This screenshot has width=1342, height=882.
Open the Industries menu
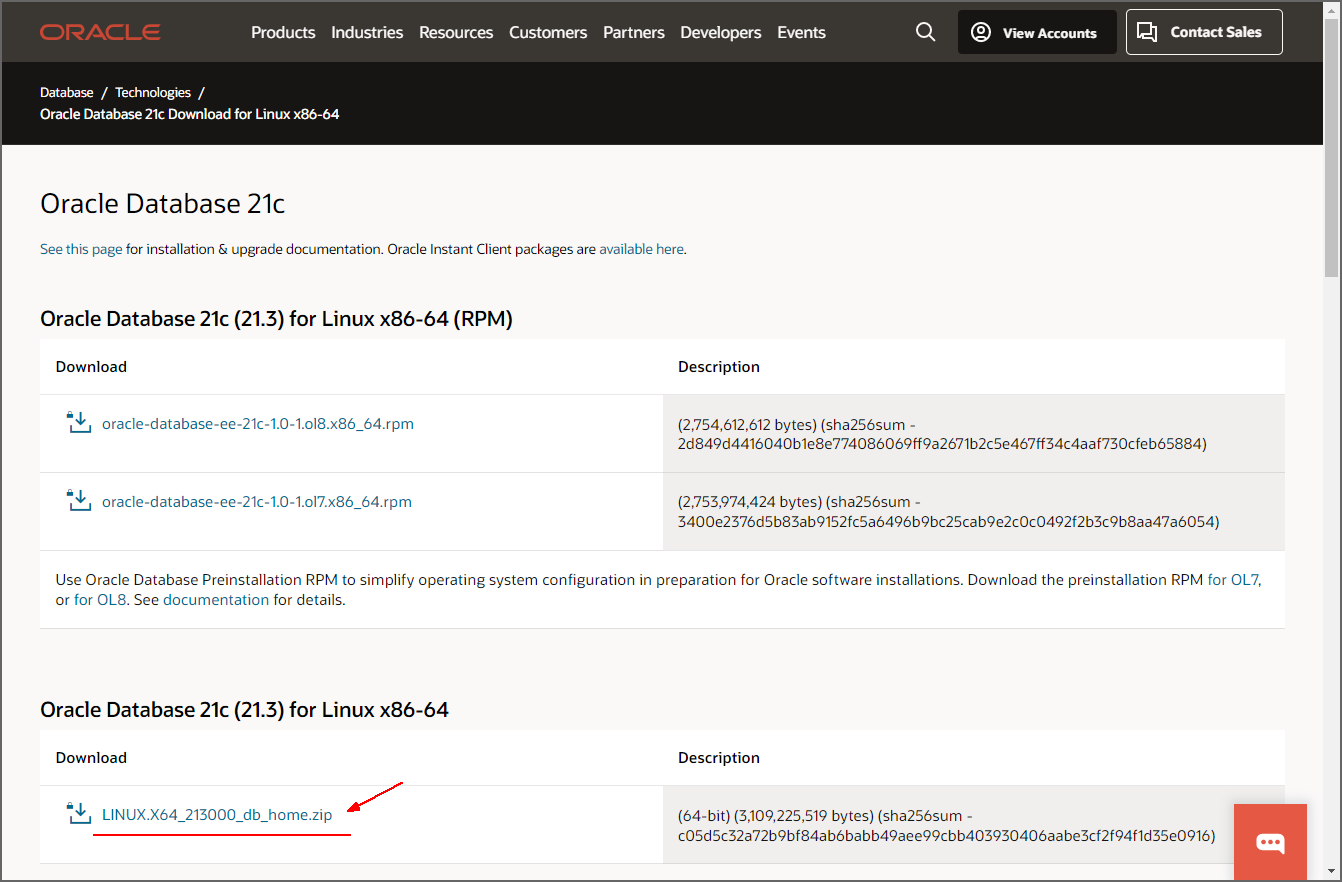coord(367,32)
